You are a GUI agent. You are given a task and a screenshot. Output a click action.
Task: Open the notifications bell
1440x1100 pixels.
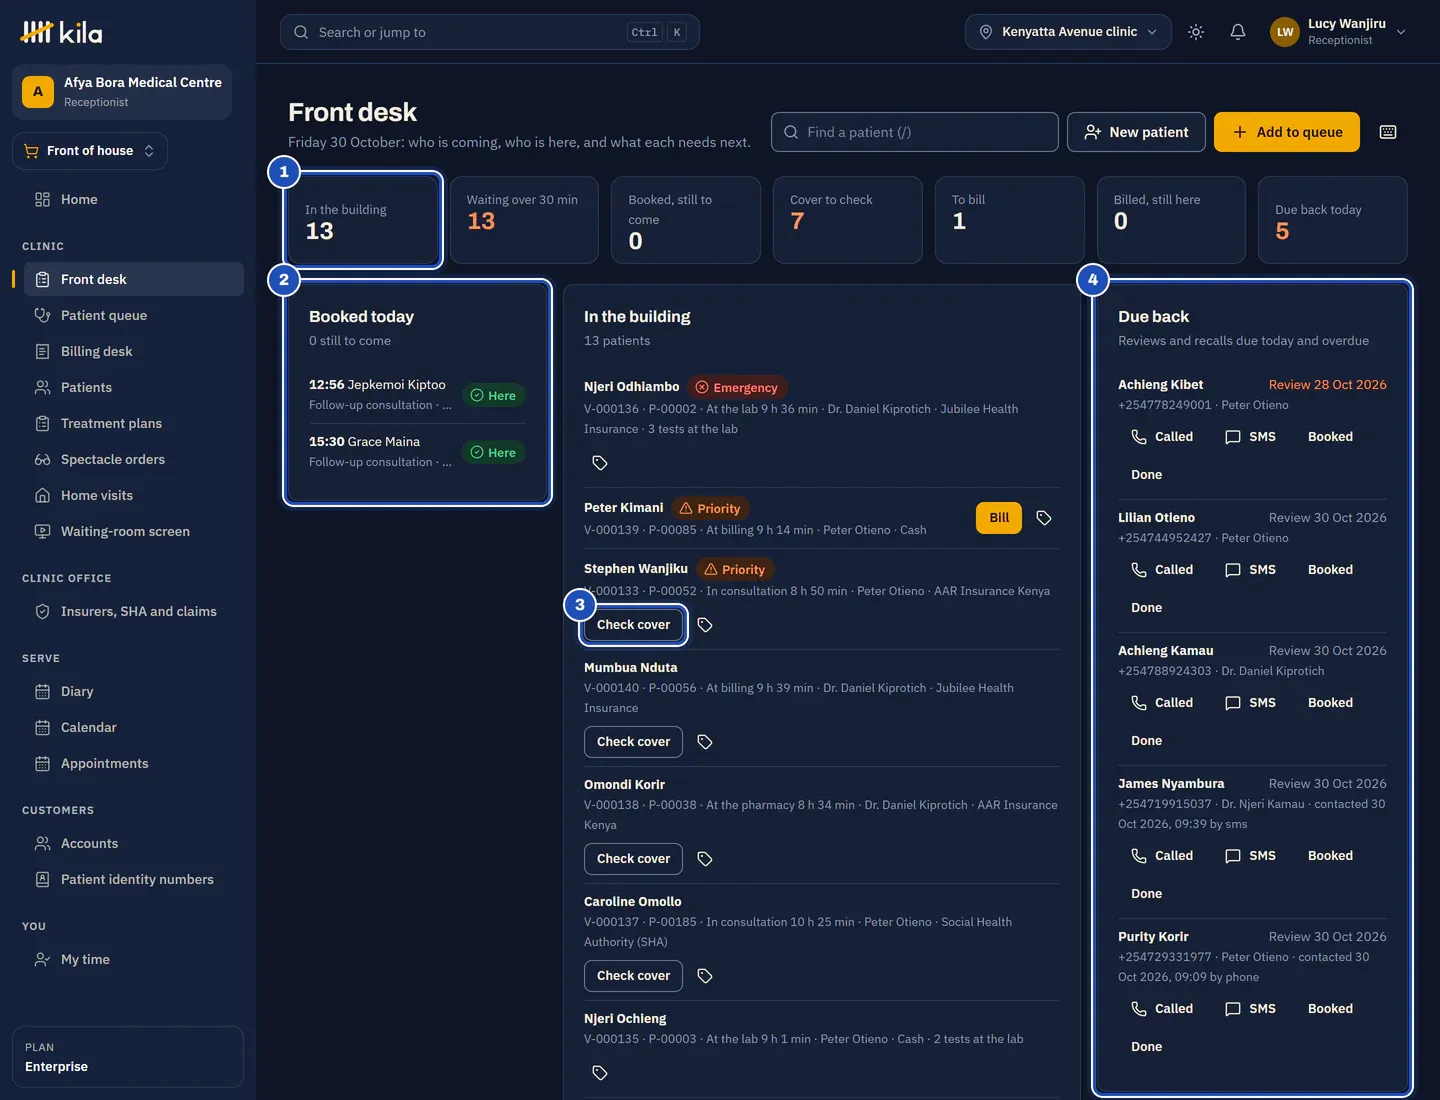click(1238, 32)
